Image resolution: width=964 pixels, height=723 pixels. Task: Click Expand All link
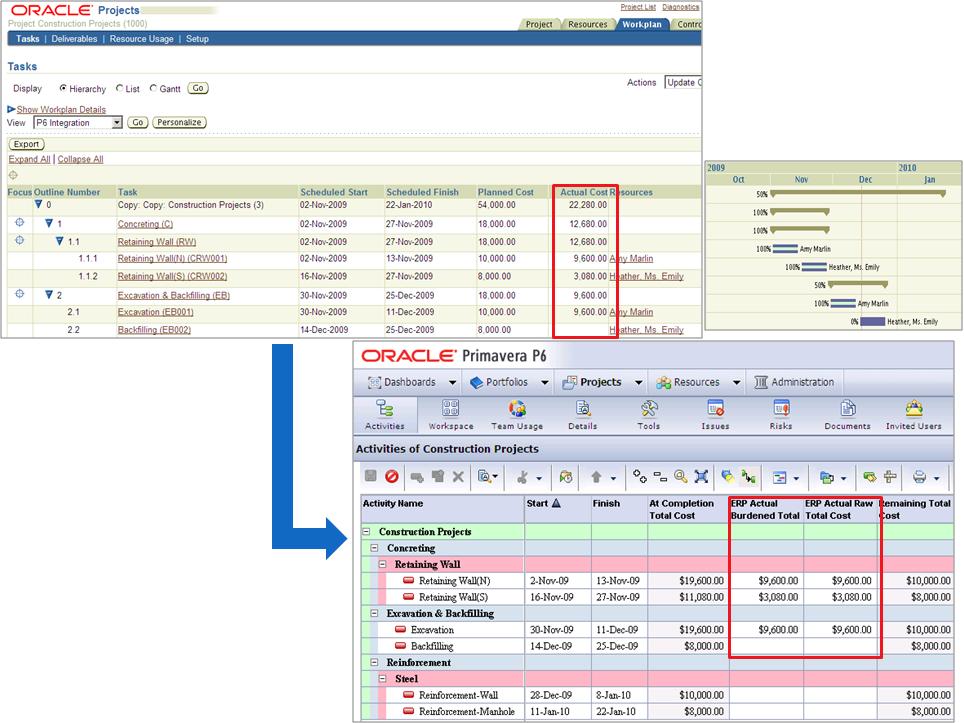(29, 159)
